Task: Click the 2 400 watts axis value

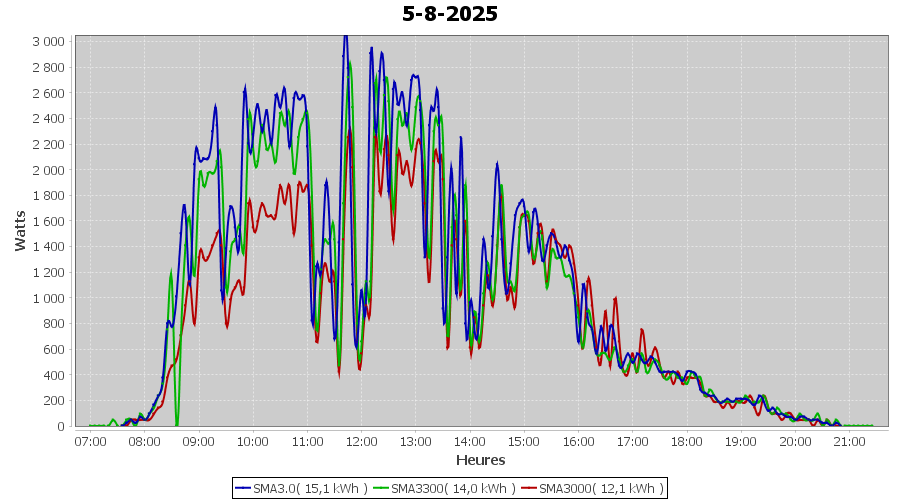Action: click(48, 119)
